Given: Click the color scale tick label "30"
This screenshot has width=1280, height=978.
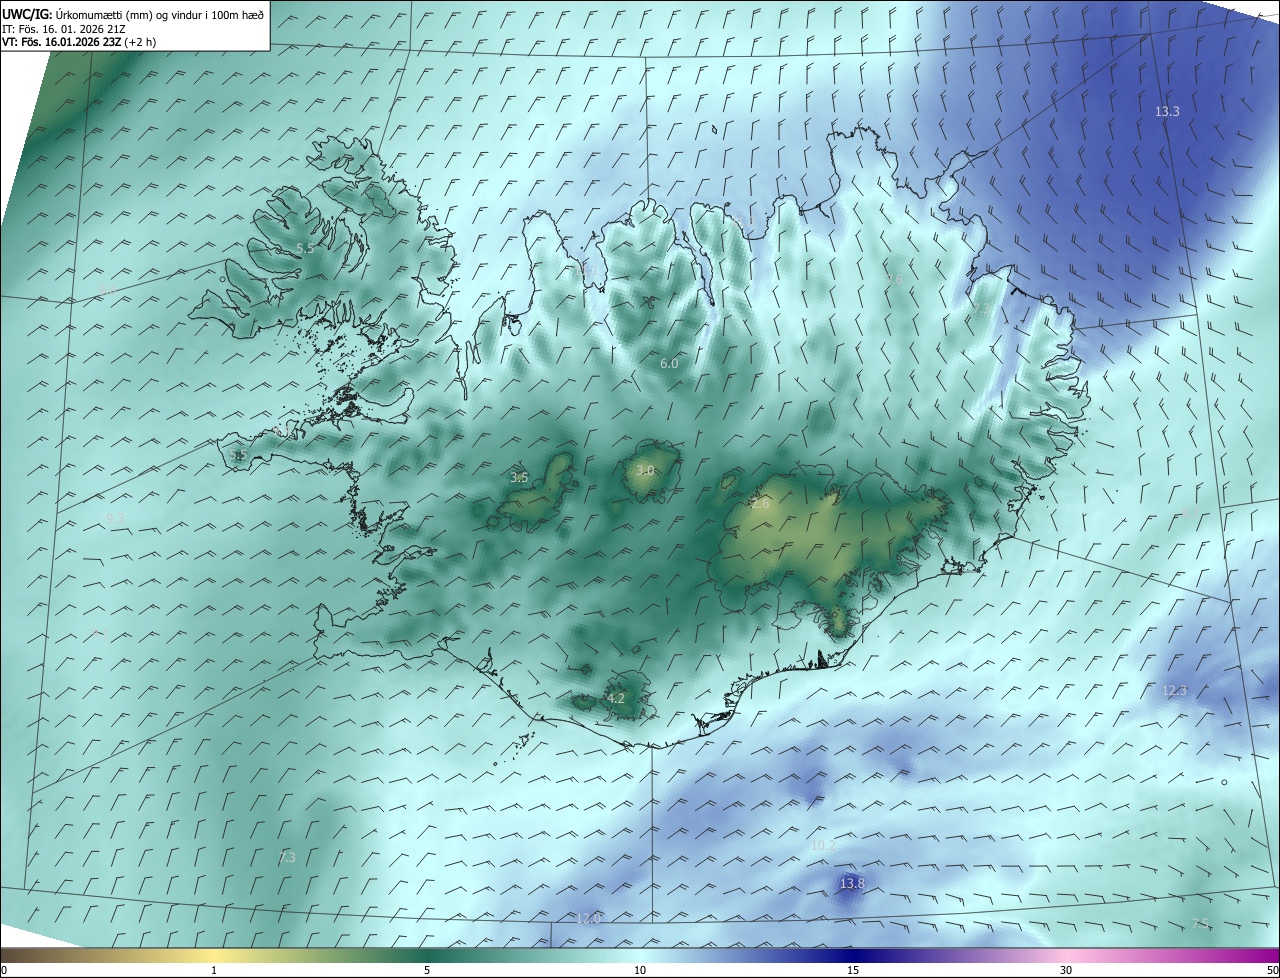Looking at the screenshot, I should coord(1066,970).
